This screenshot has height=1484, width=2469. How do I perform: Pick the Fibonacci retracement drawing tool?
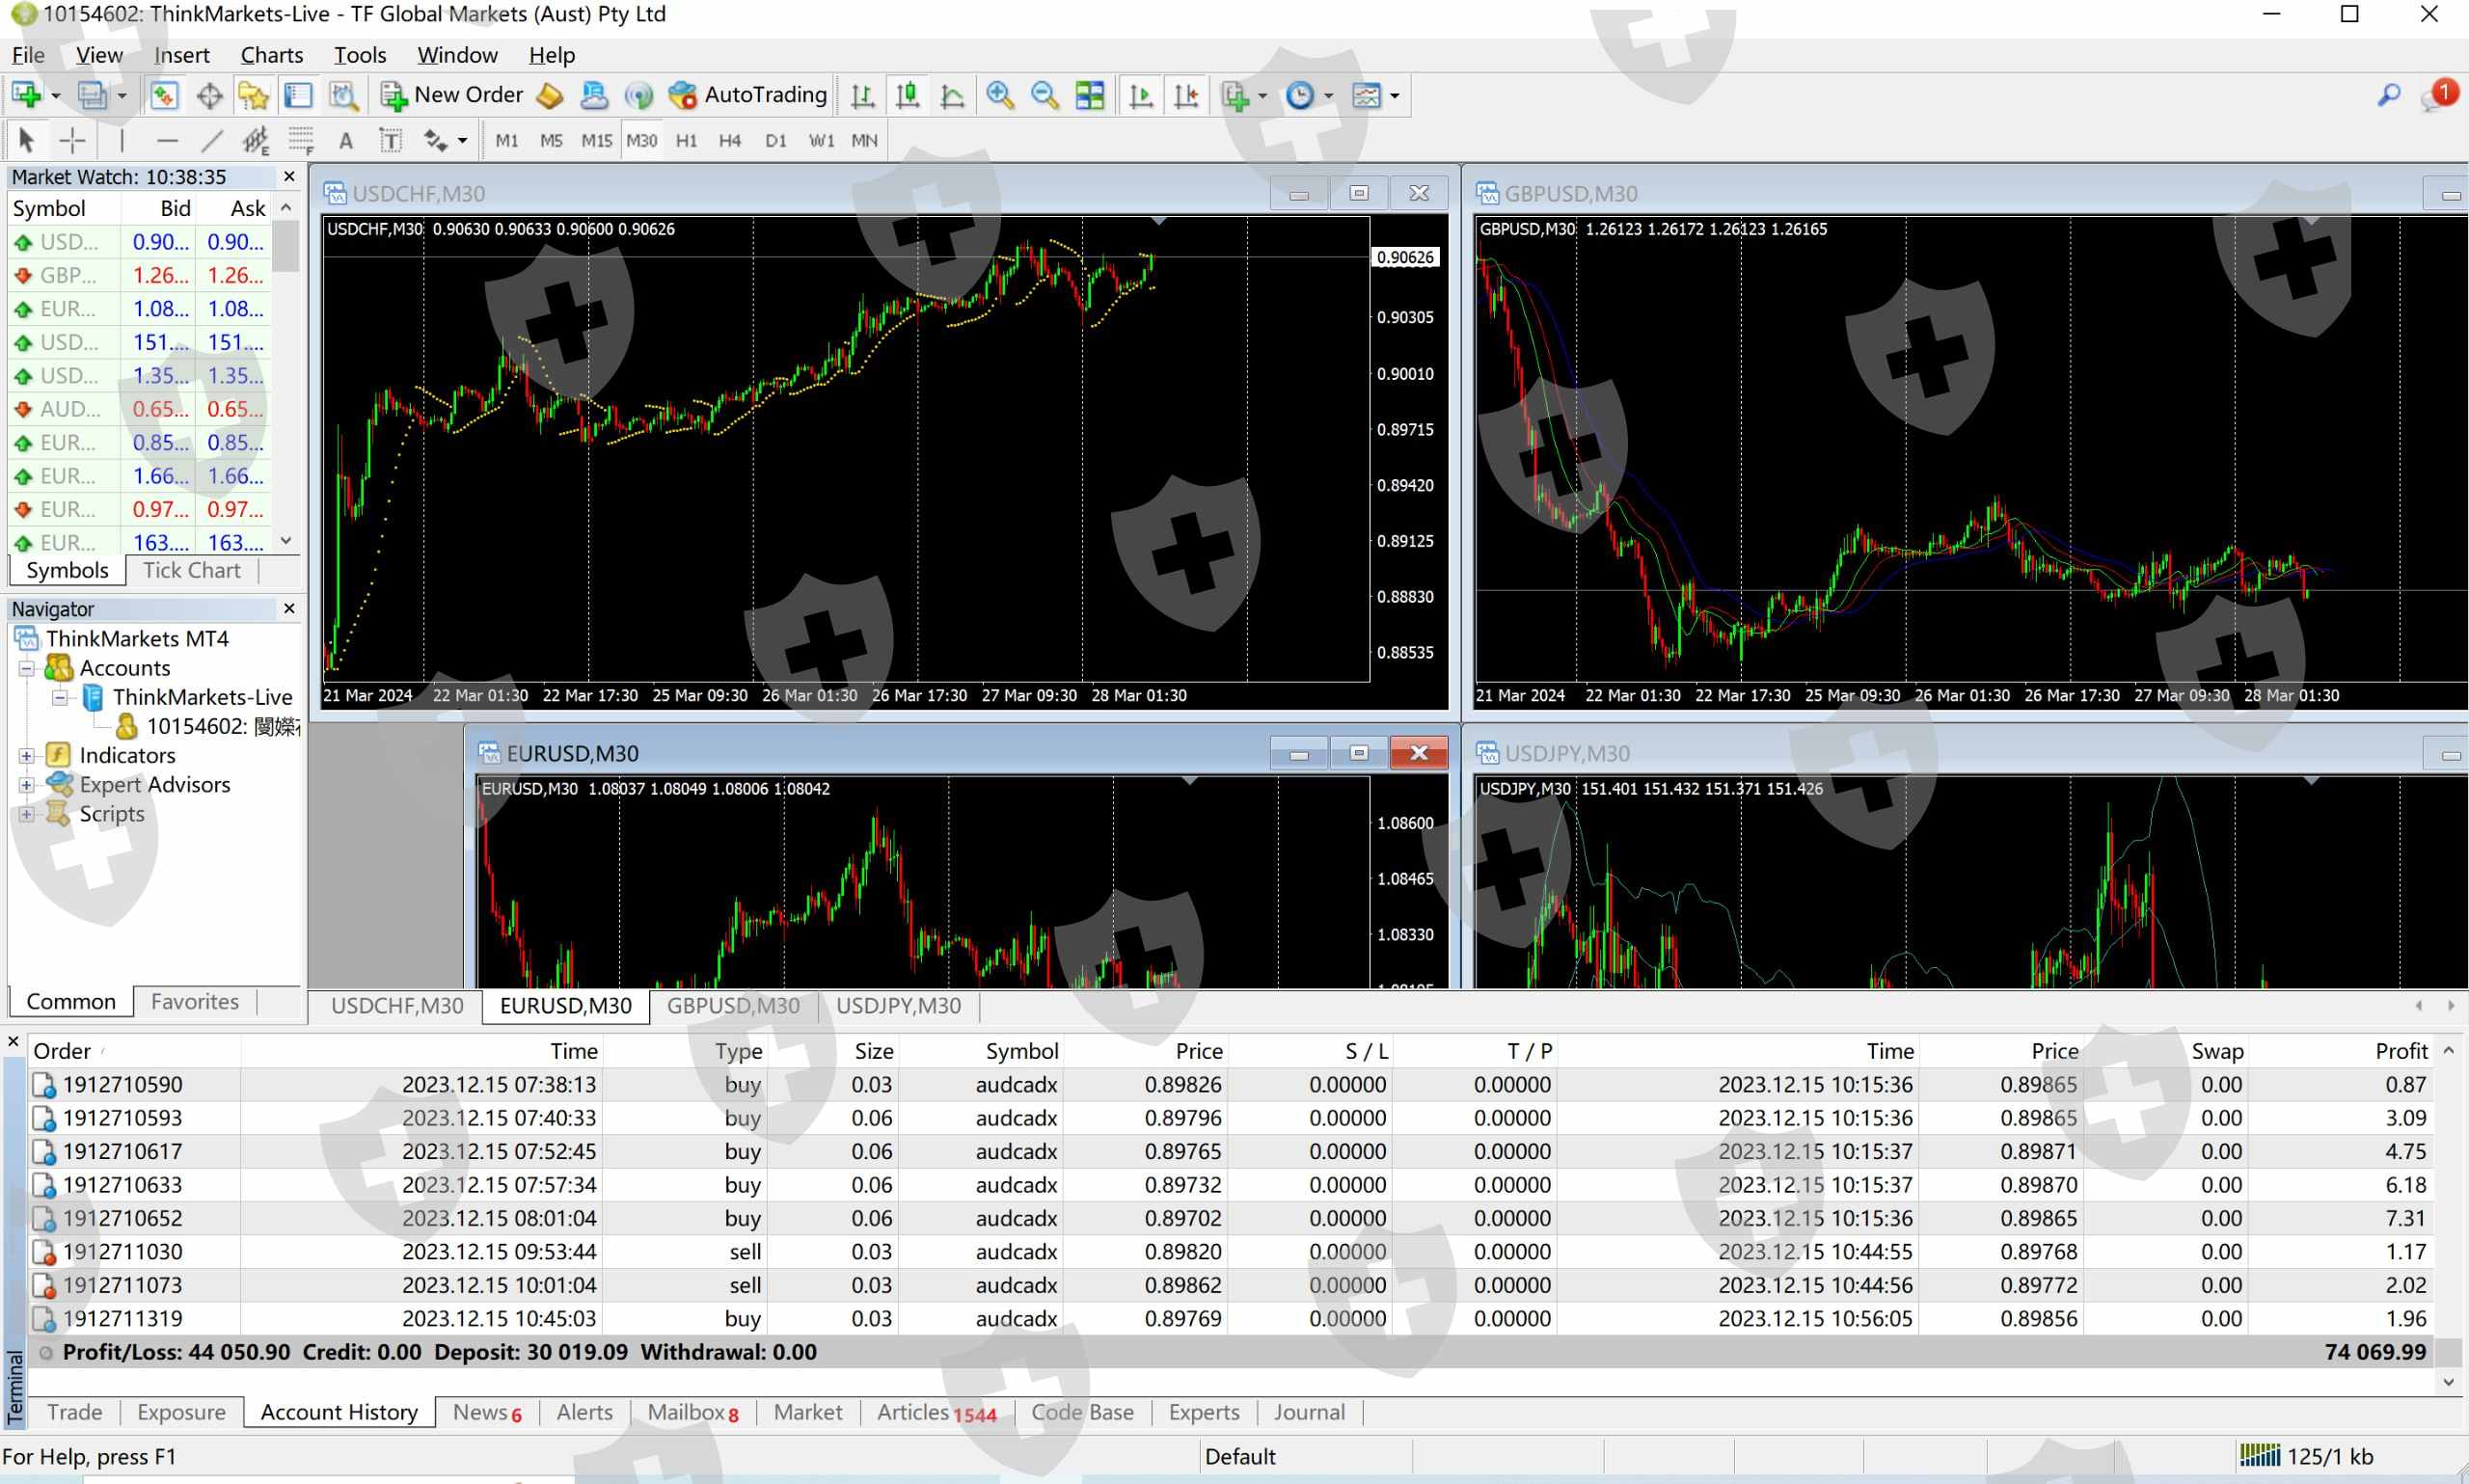(x=301, y=141)
